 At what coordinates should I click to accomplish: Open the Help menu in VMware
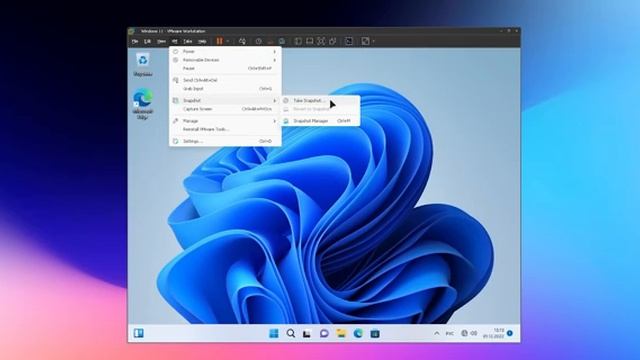(202, 41)
